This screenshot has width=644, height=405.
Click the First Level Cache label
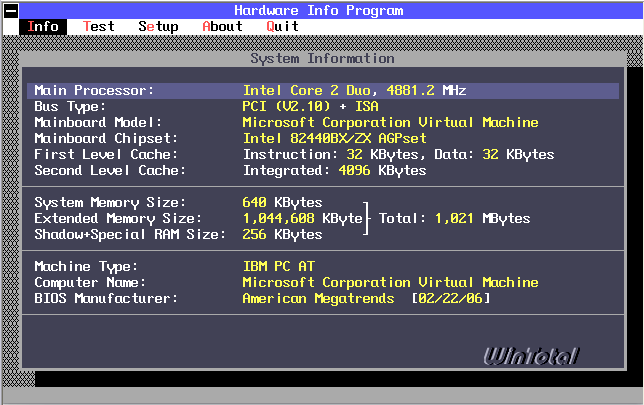(106, 154)
